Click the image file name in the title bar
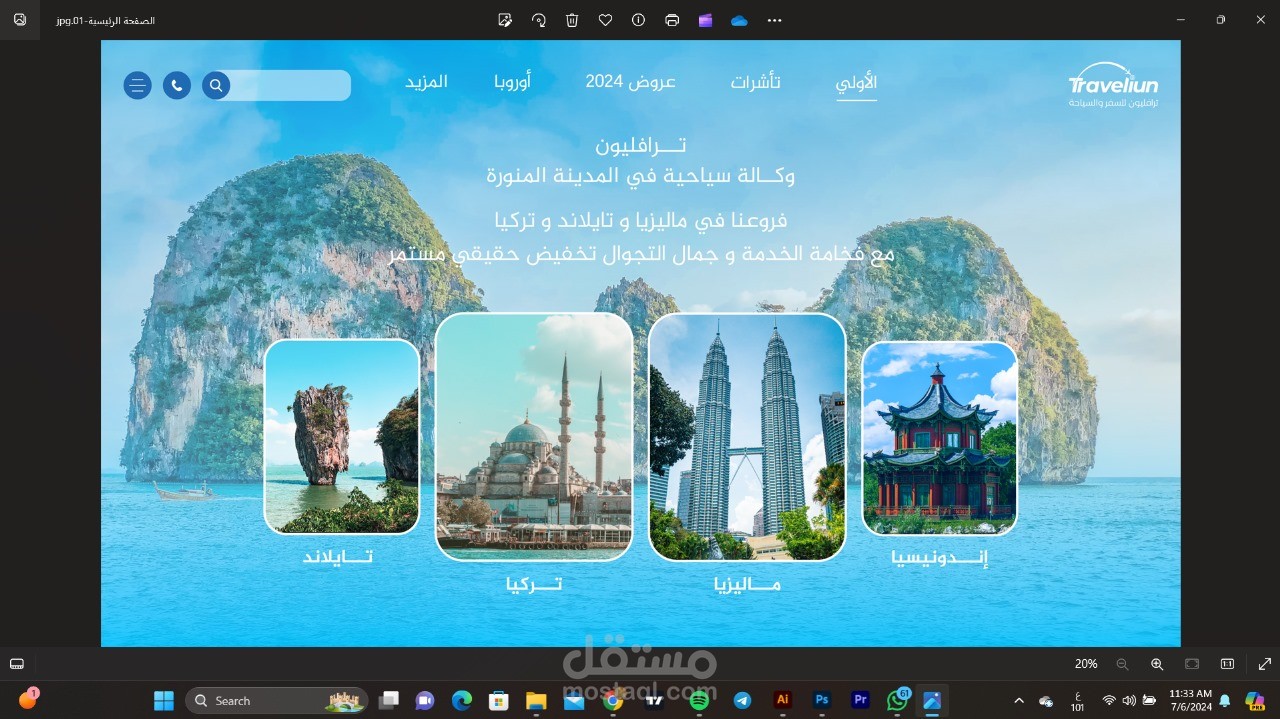The width and height of the screenshot is (1280, 719). coord(106,21)
